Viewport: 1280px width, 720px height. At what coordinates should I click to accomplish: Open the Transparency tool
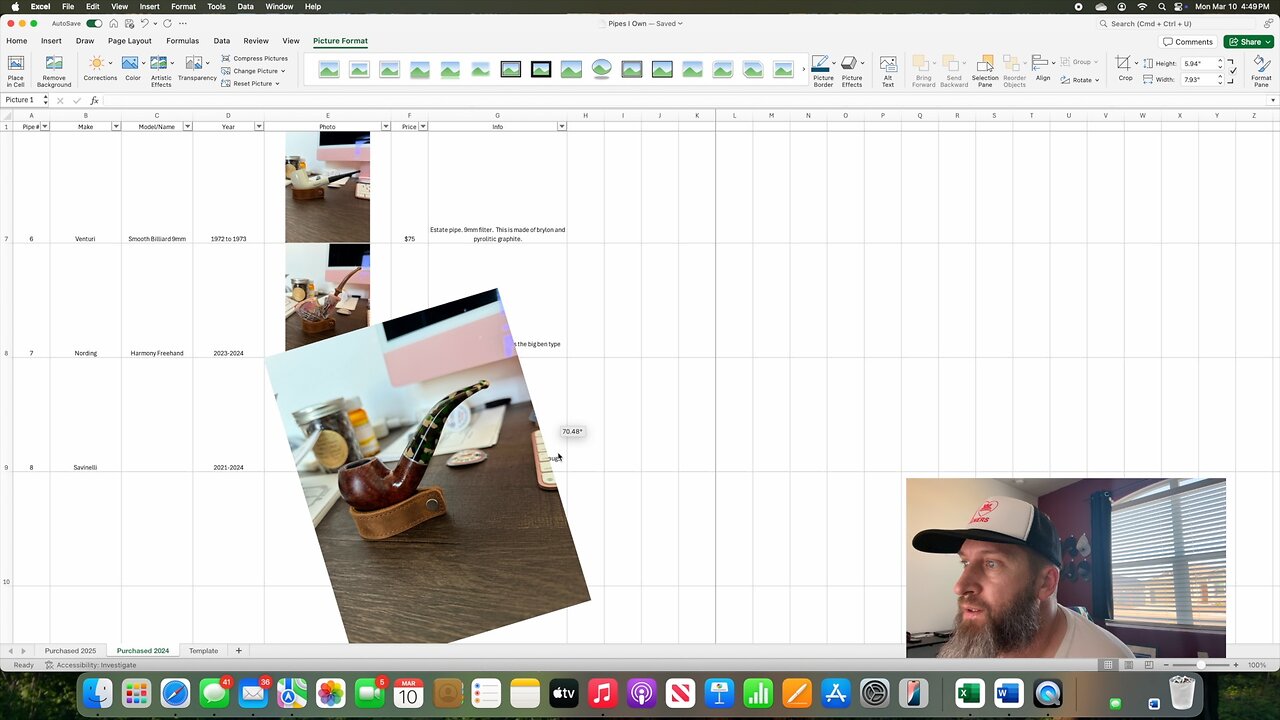point(197,69)
